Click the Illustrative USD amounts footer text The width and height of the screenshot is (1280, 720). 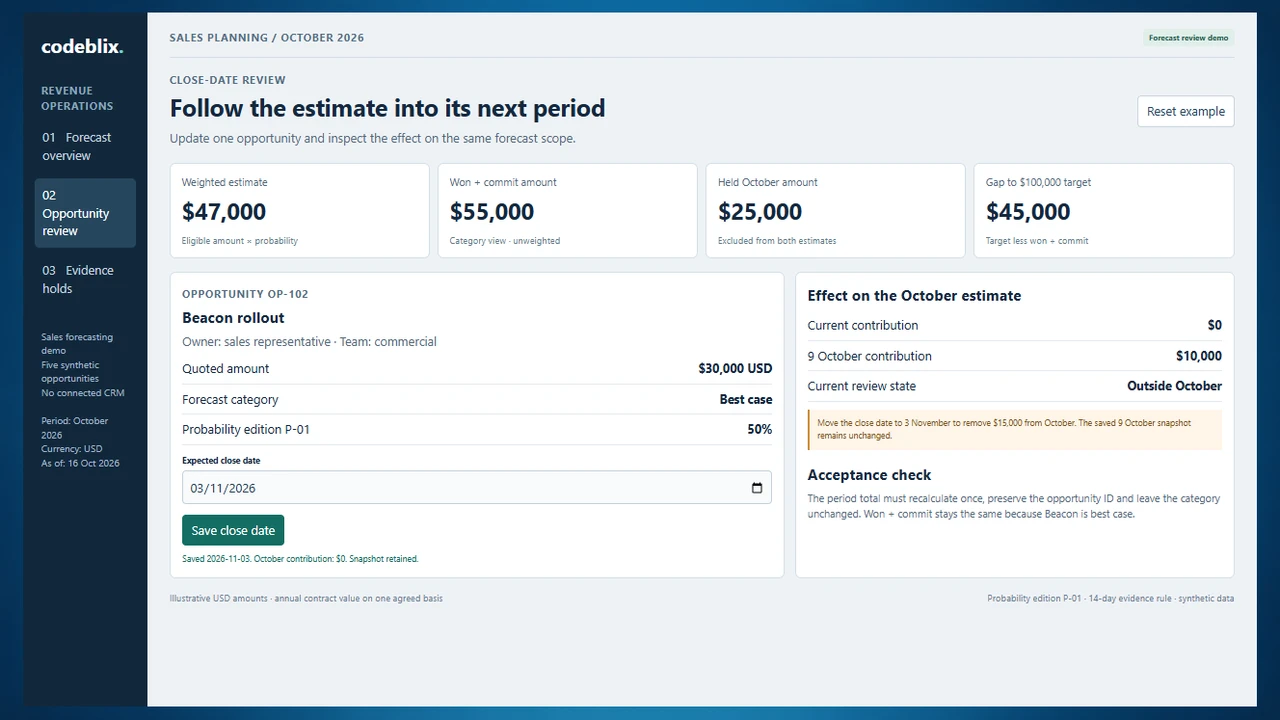pos(306,599)
